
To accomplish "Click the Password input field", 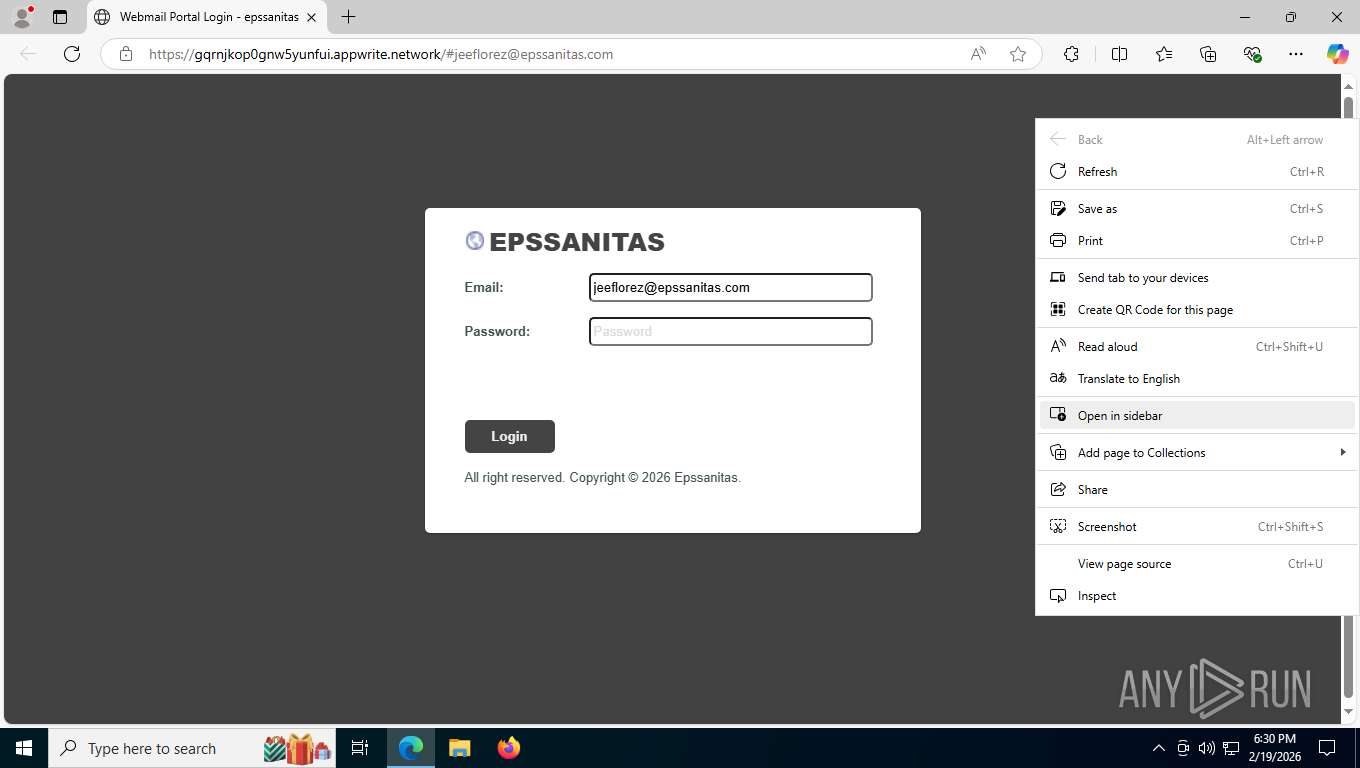I will [x=731, y=331].
